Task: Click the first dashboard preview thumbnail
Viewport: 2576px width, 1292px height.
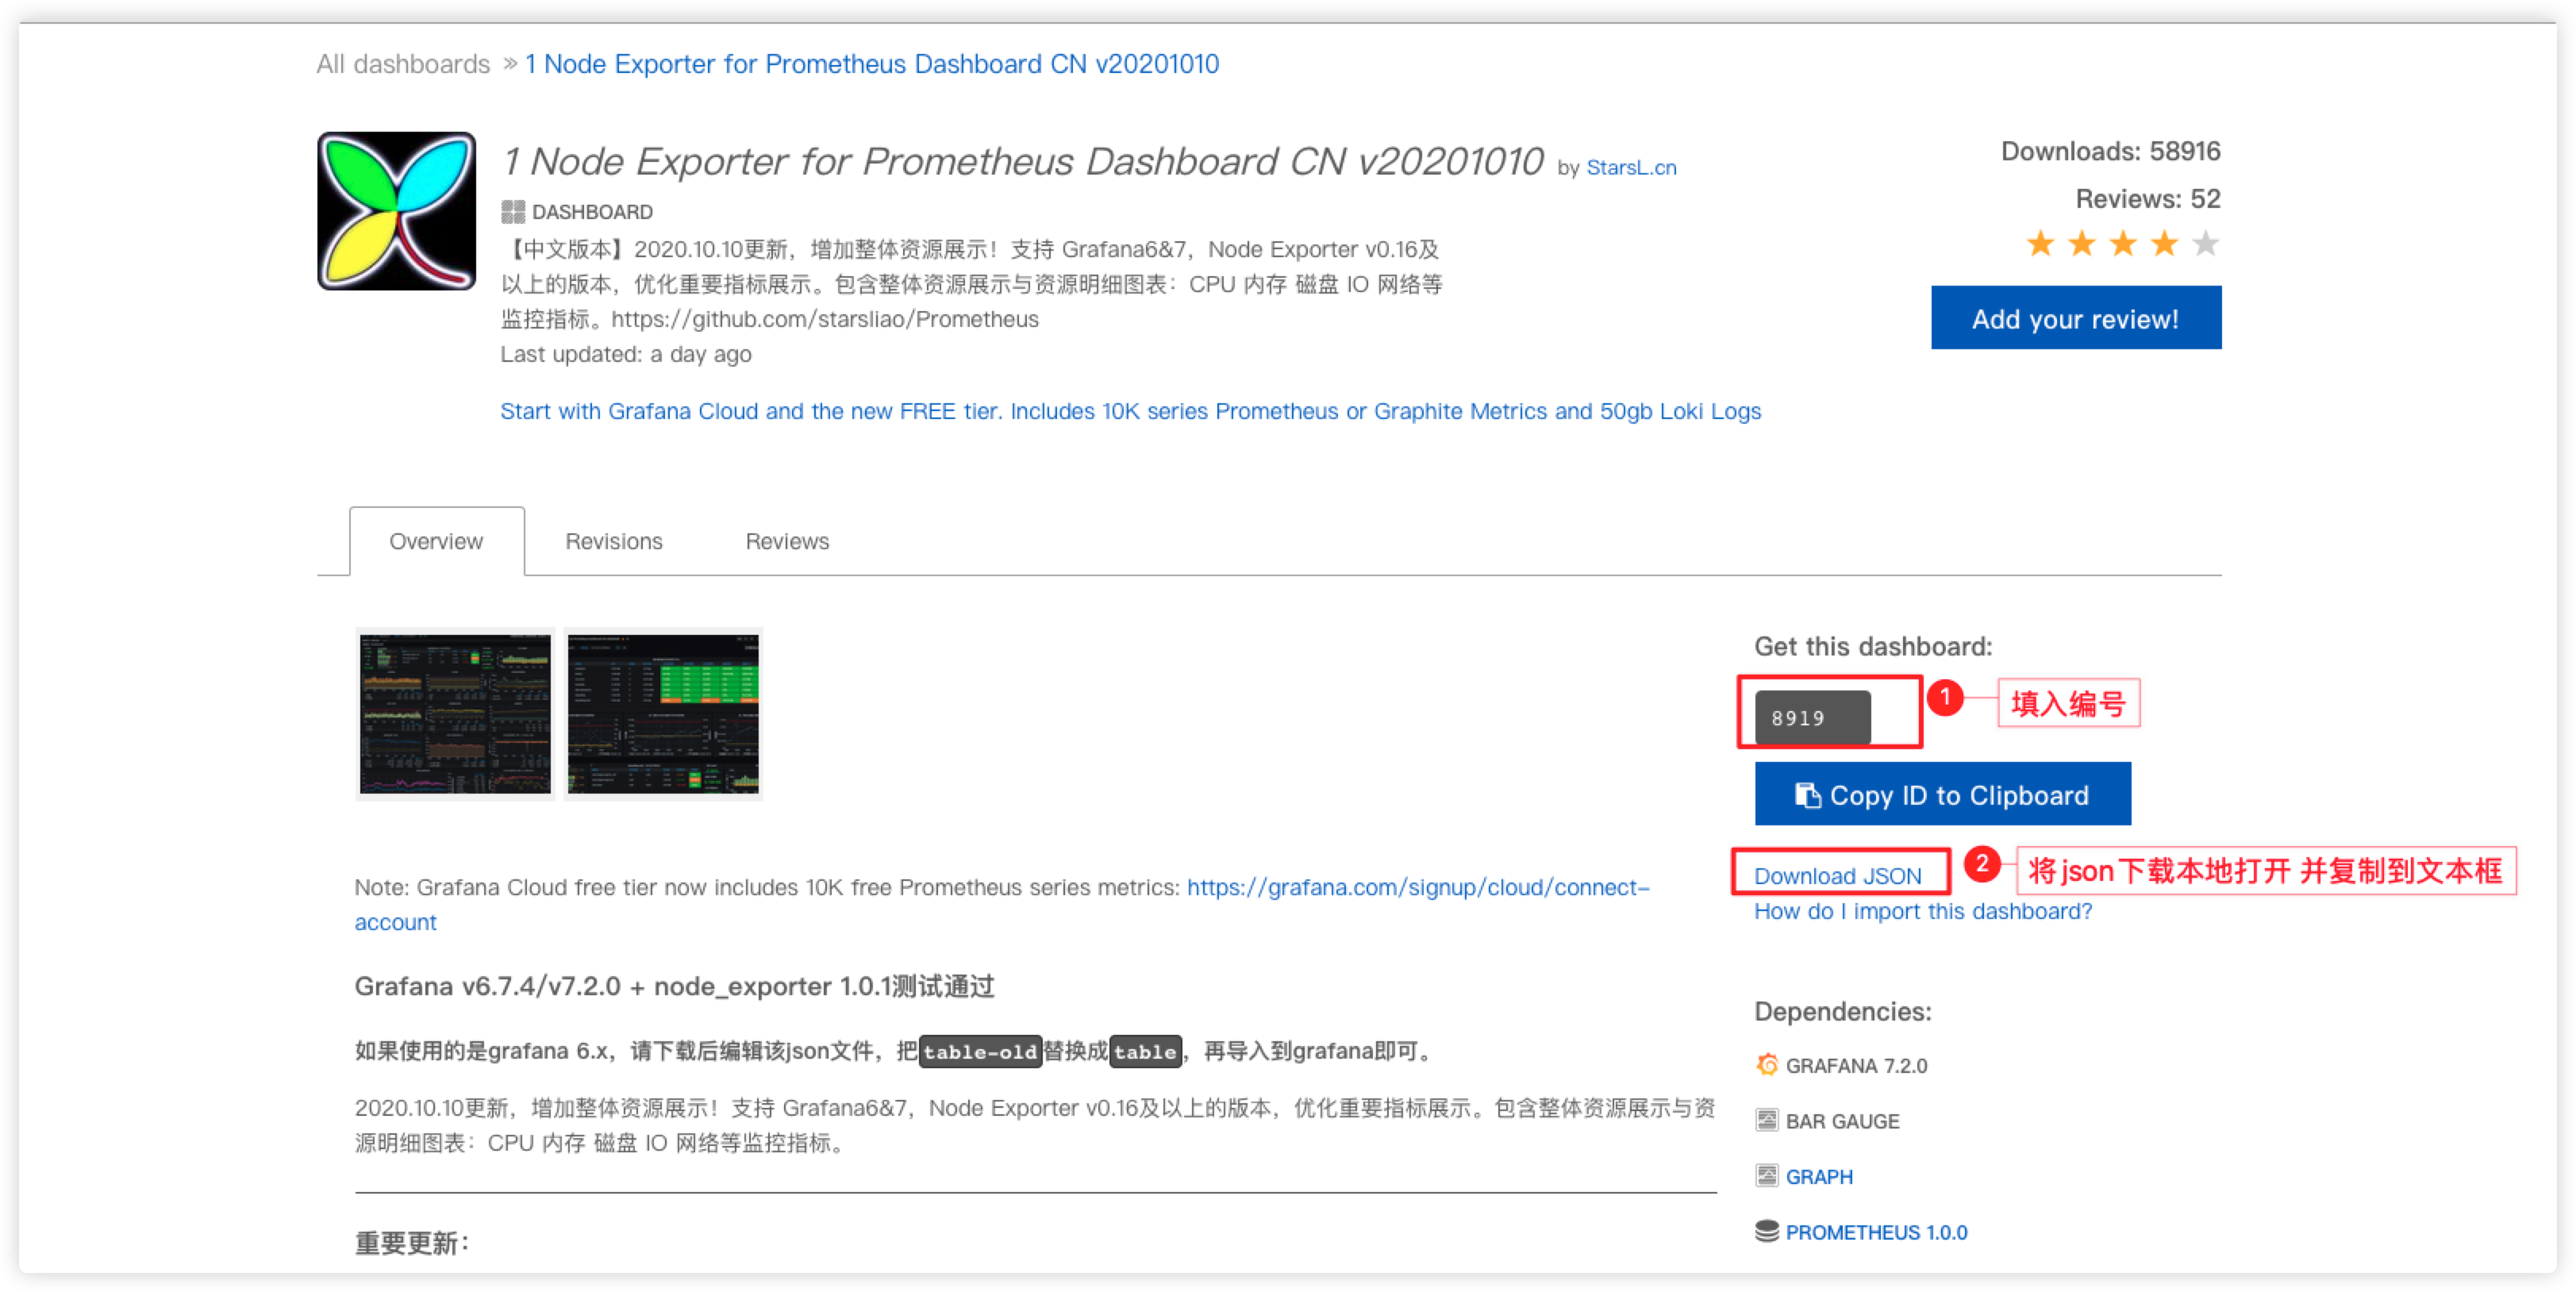Action: tap(456, 718)
